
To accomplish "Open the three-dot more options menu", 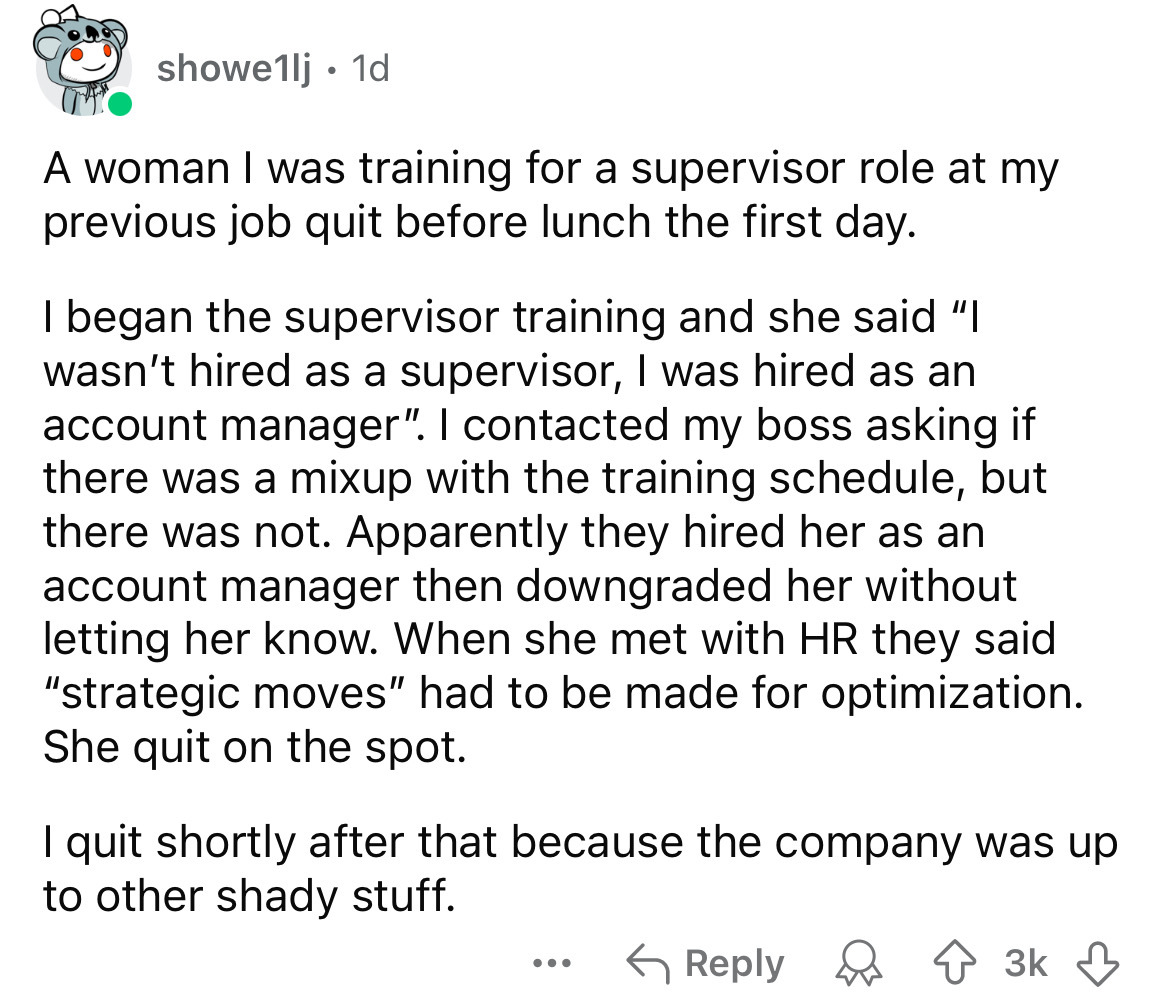I will [x=549, y=963].
